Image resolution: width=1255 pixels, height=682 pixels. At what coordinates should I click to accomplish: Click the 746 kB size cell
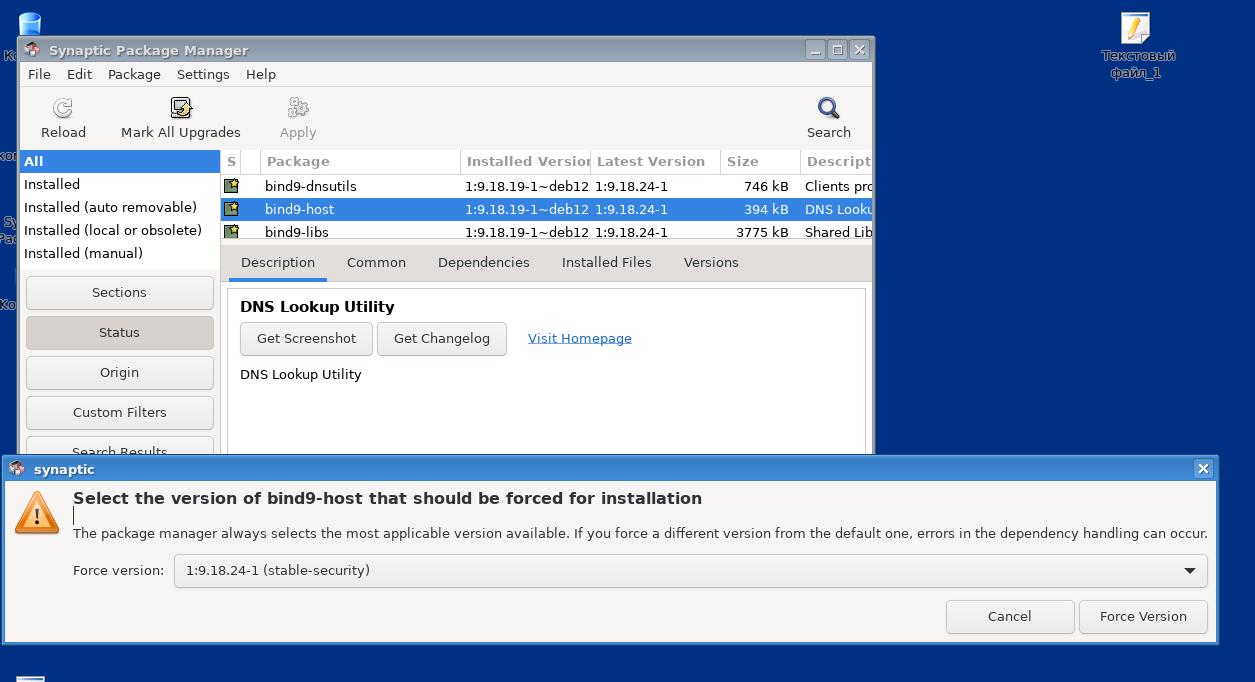(x=766, y=186)
